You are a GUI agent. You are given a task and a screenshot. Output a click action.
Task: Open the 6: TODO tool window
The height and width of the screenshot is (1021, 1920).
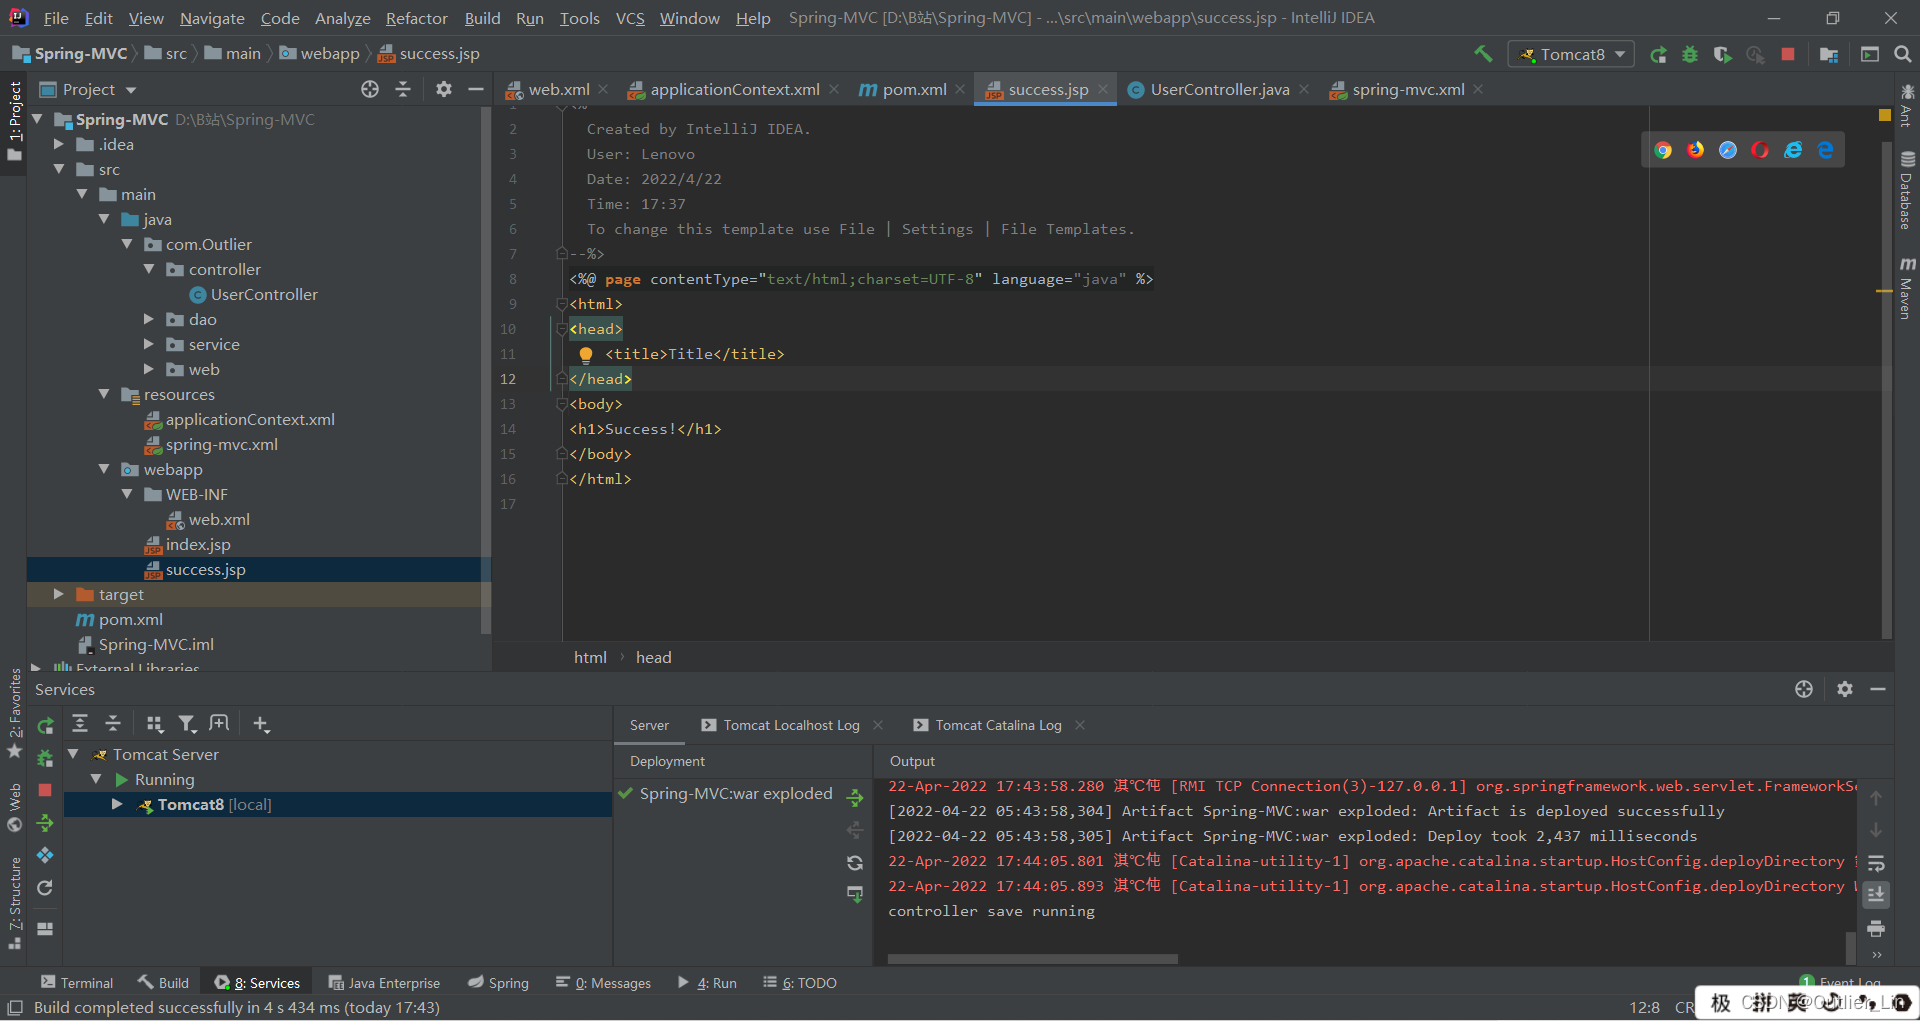point(800,983)
